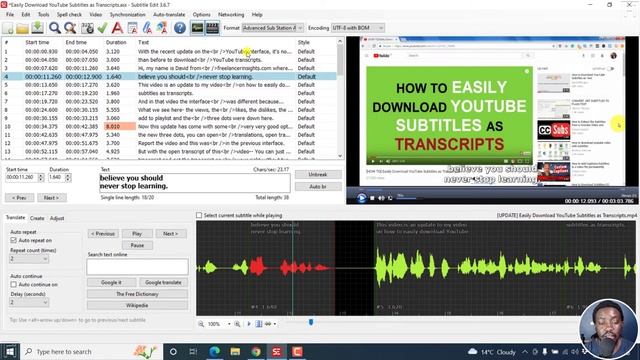Toggle Select current subtitle while playing
Viewport: 640px width, 360px height.
[199, 215]
